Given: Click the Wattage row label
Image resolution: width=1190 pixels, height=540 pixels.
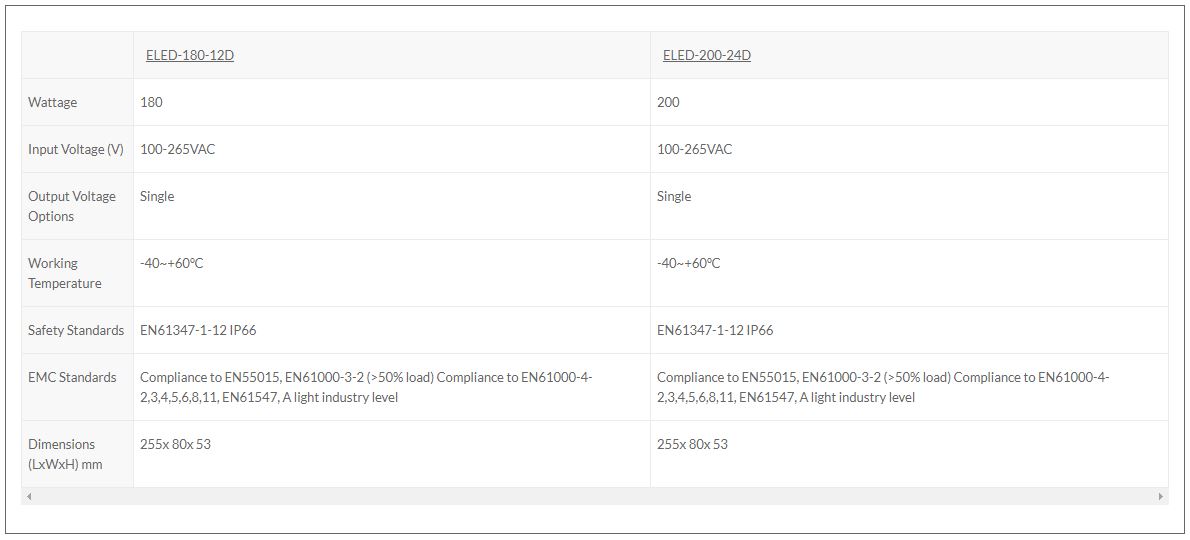Looking at the screenshot, I should [x=52, y=102].
